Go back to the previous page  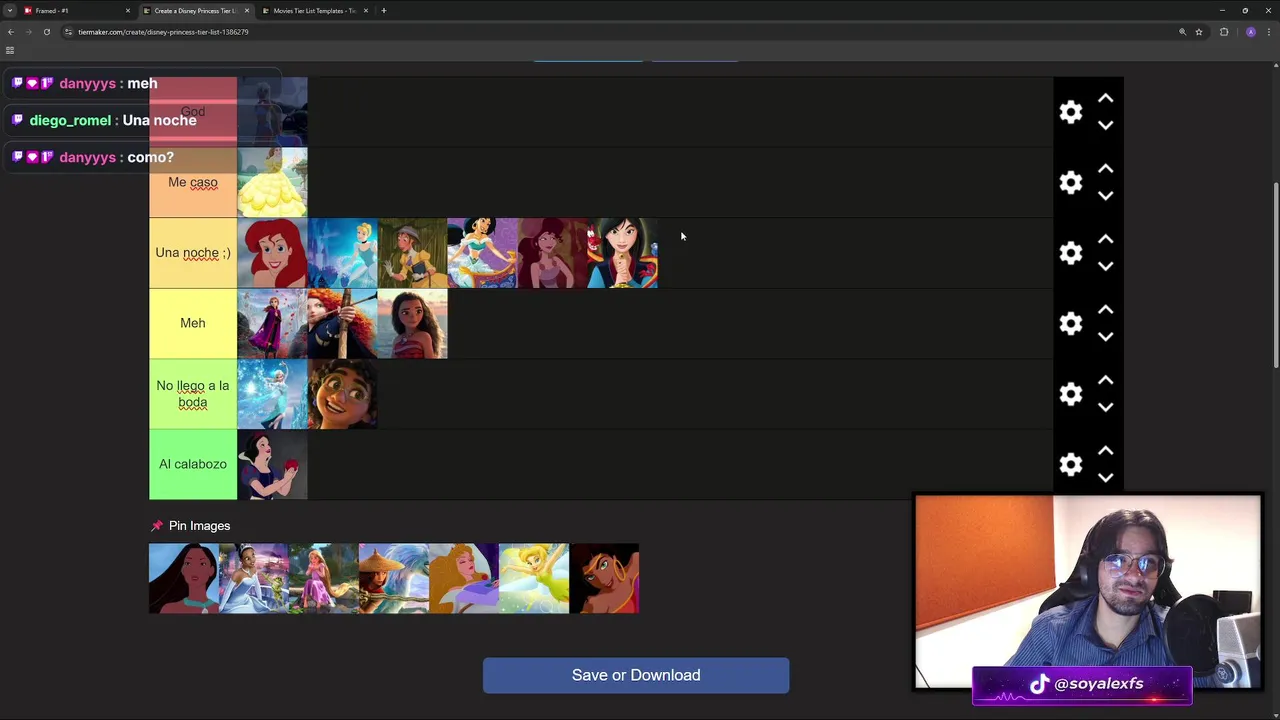tap(11, 32)
